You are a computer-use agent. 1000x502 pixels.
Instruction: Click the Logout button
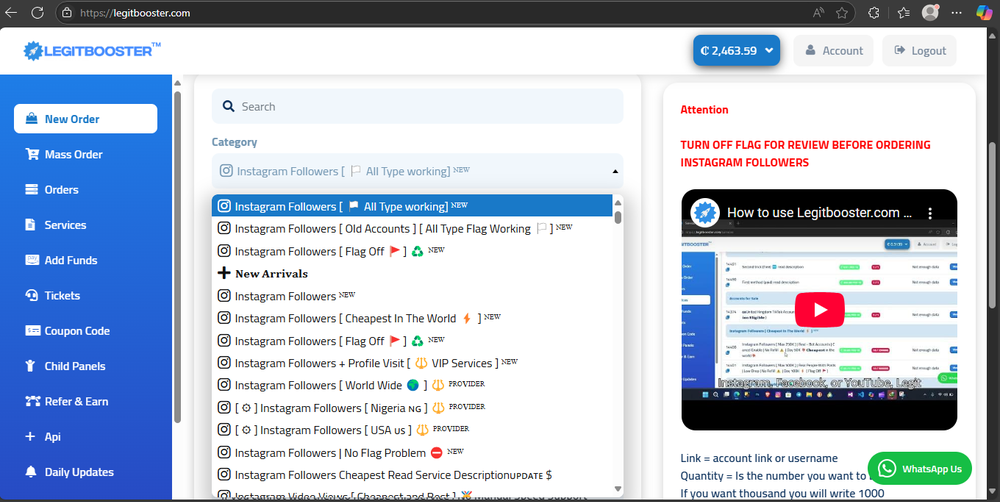coord(920,50)
